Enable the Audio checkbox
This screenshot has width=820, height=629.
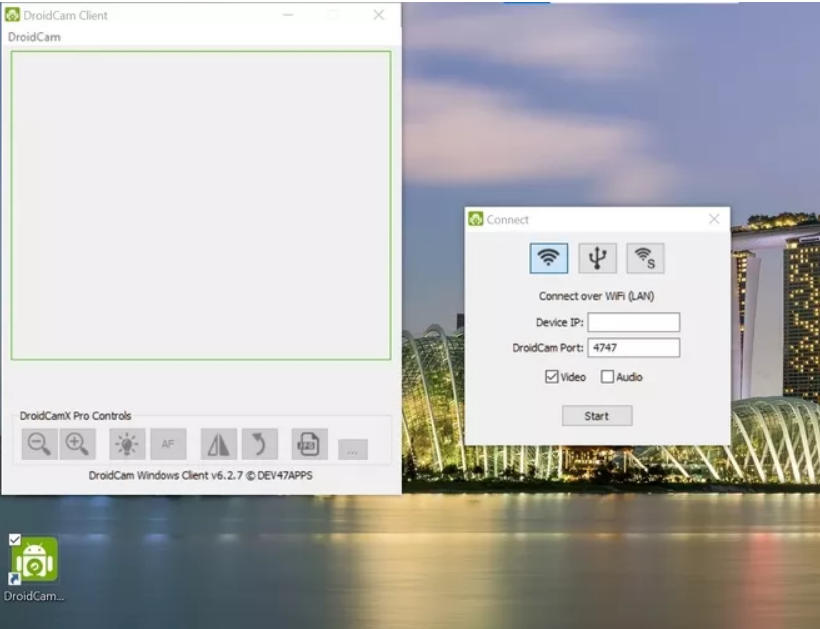607,377
